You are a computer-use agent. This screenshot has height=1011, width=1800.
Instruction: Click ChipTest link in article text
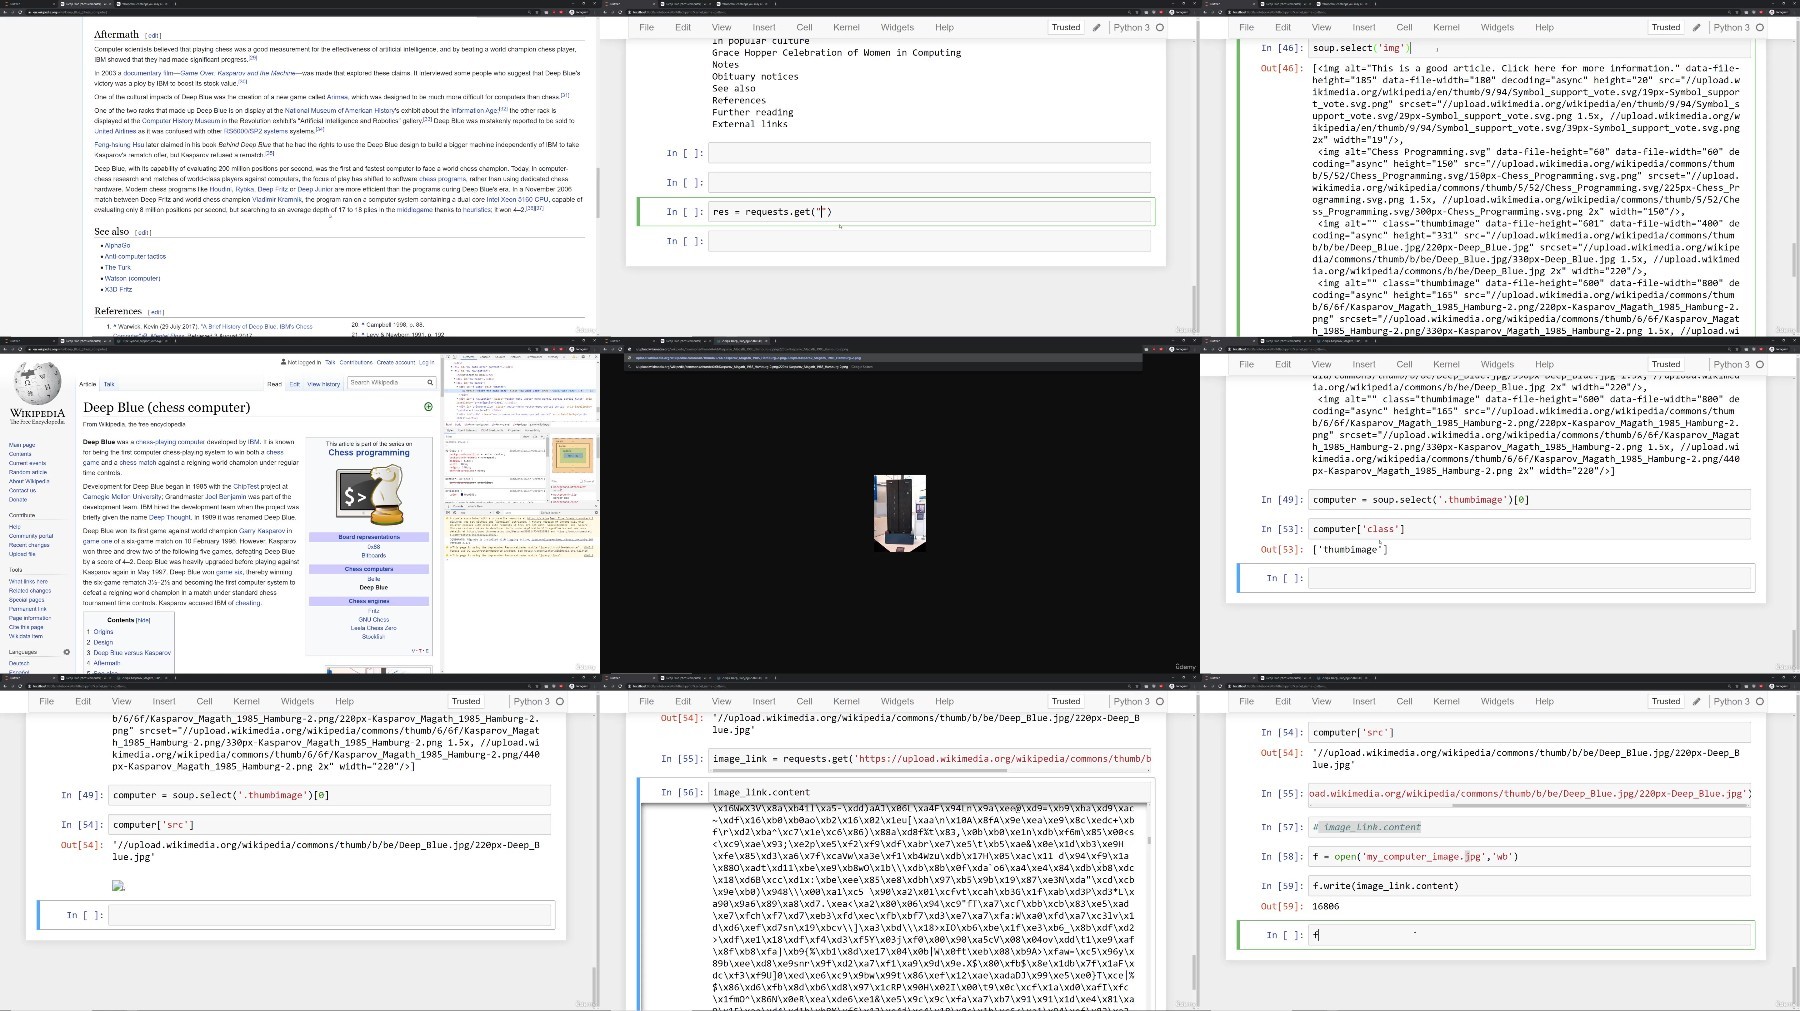[x=246, y=486]
